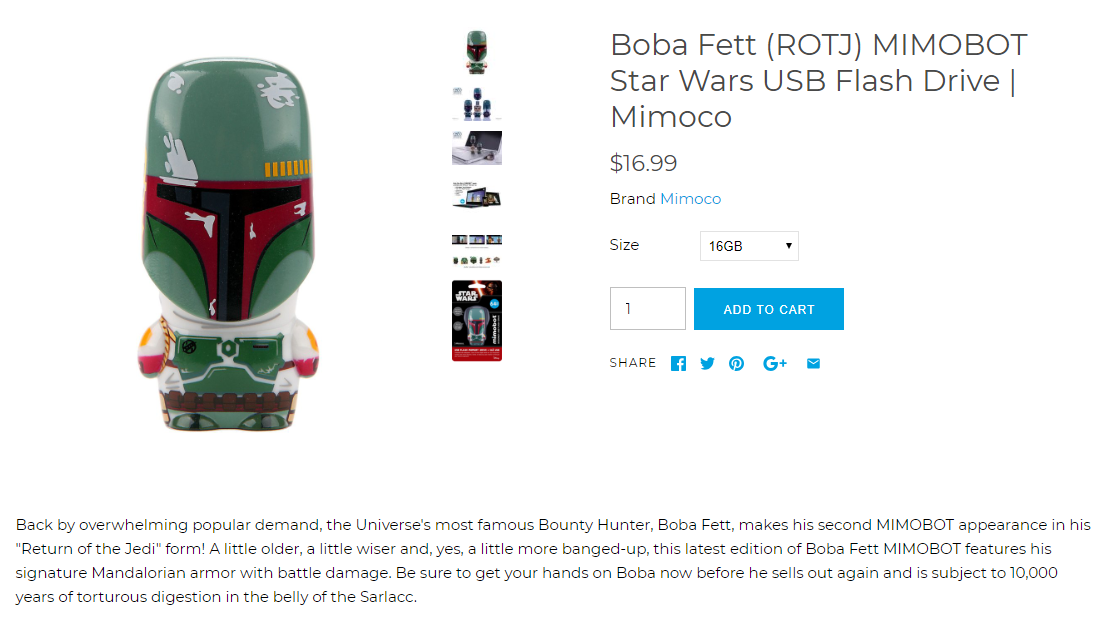Share the product by email icon
This screenshot has width=1099, height=618.
(813, 363)
